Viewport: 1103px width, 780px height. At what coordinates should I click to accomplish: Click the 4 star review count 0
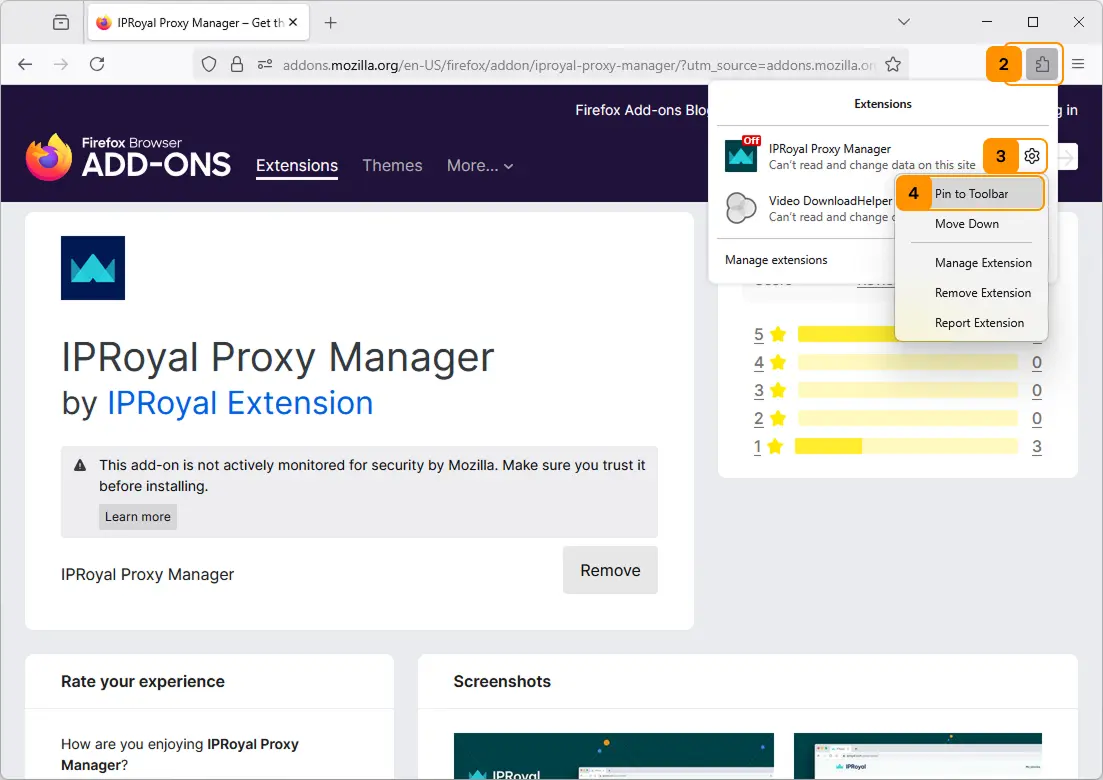point(1037,363)
